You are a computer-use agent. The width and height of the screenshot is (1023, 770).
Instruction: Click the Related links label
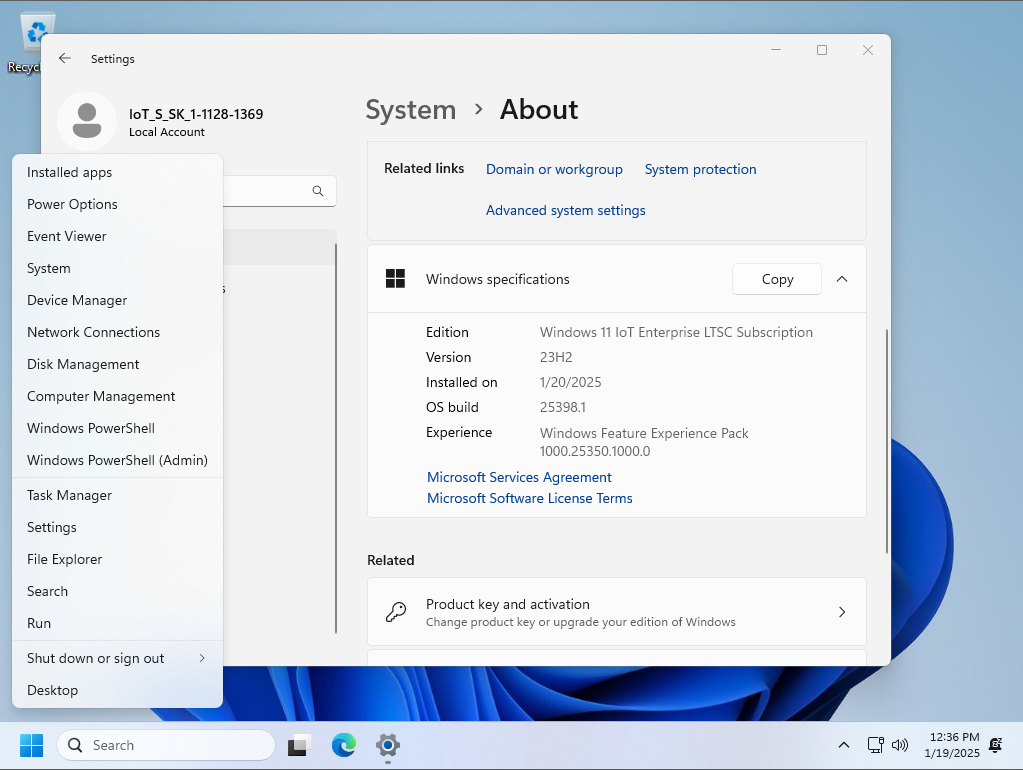point(424,168)
